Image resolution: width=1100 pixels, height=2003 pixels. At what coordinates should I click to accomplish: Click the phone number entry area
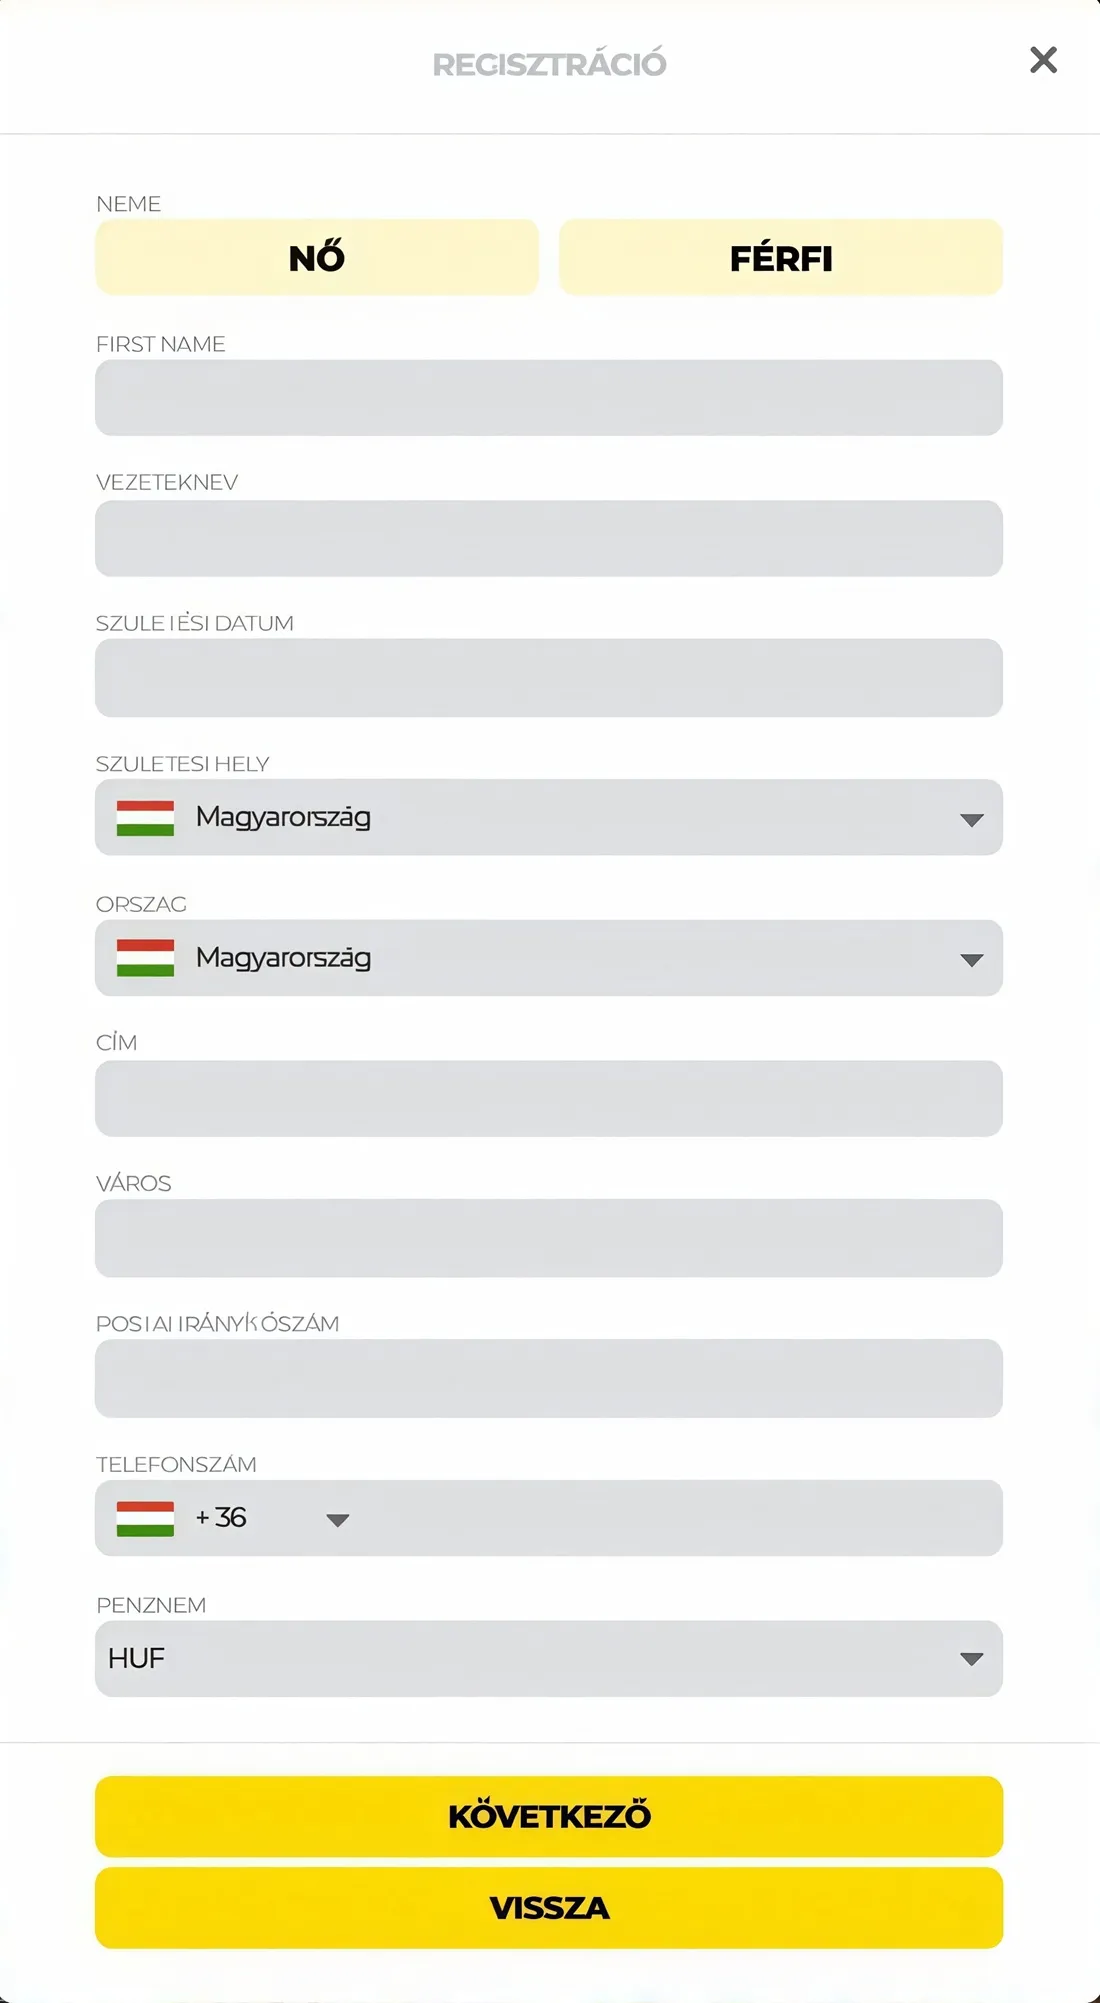coord(680,1518)
